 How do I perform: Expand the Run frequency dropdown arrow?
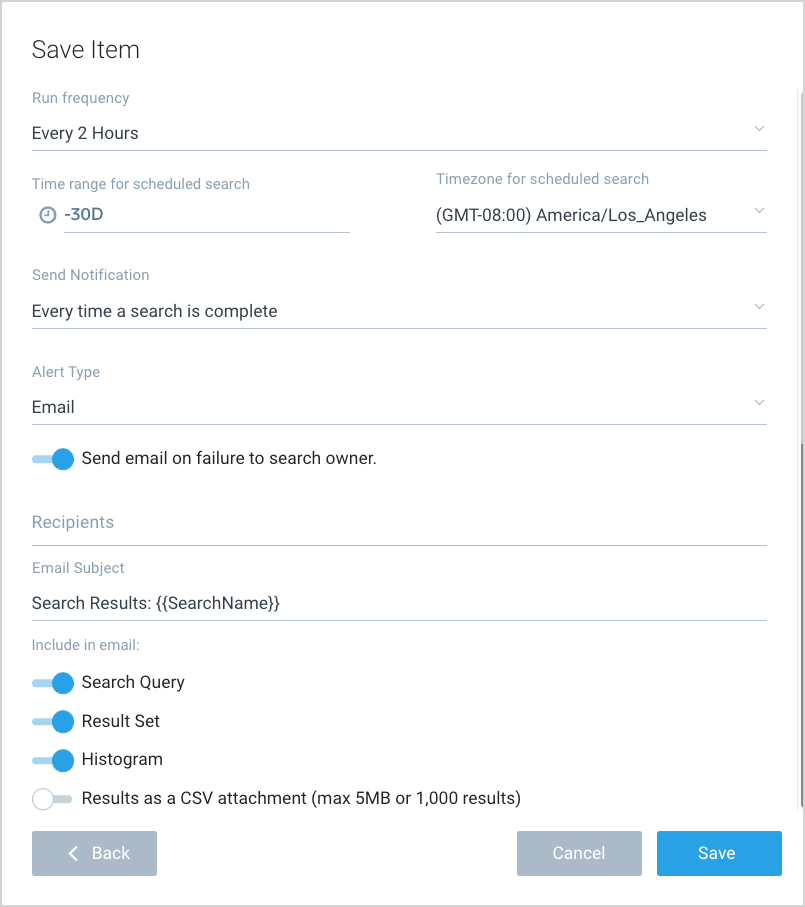pyautogui.click(x=759, y=129)
